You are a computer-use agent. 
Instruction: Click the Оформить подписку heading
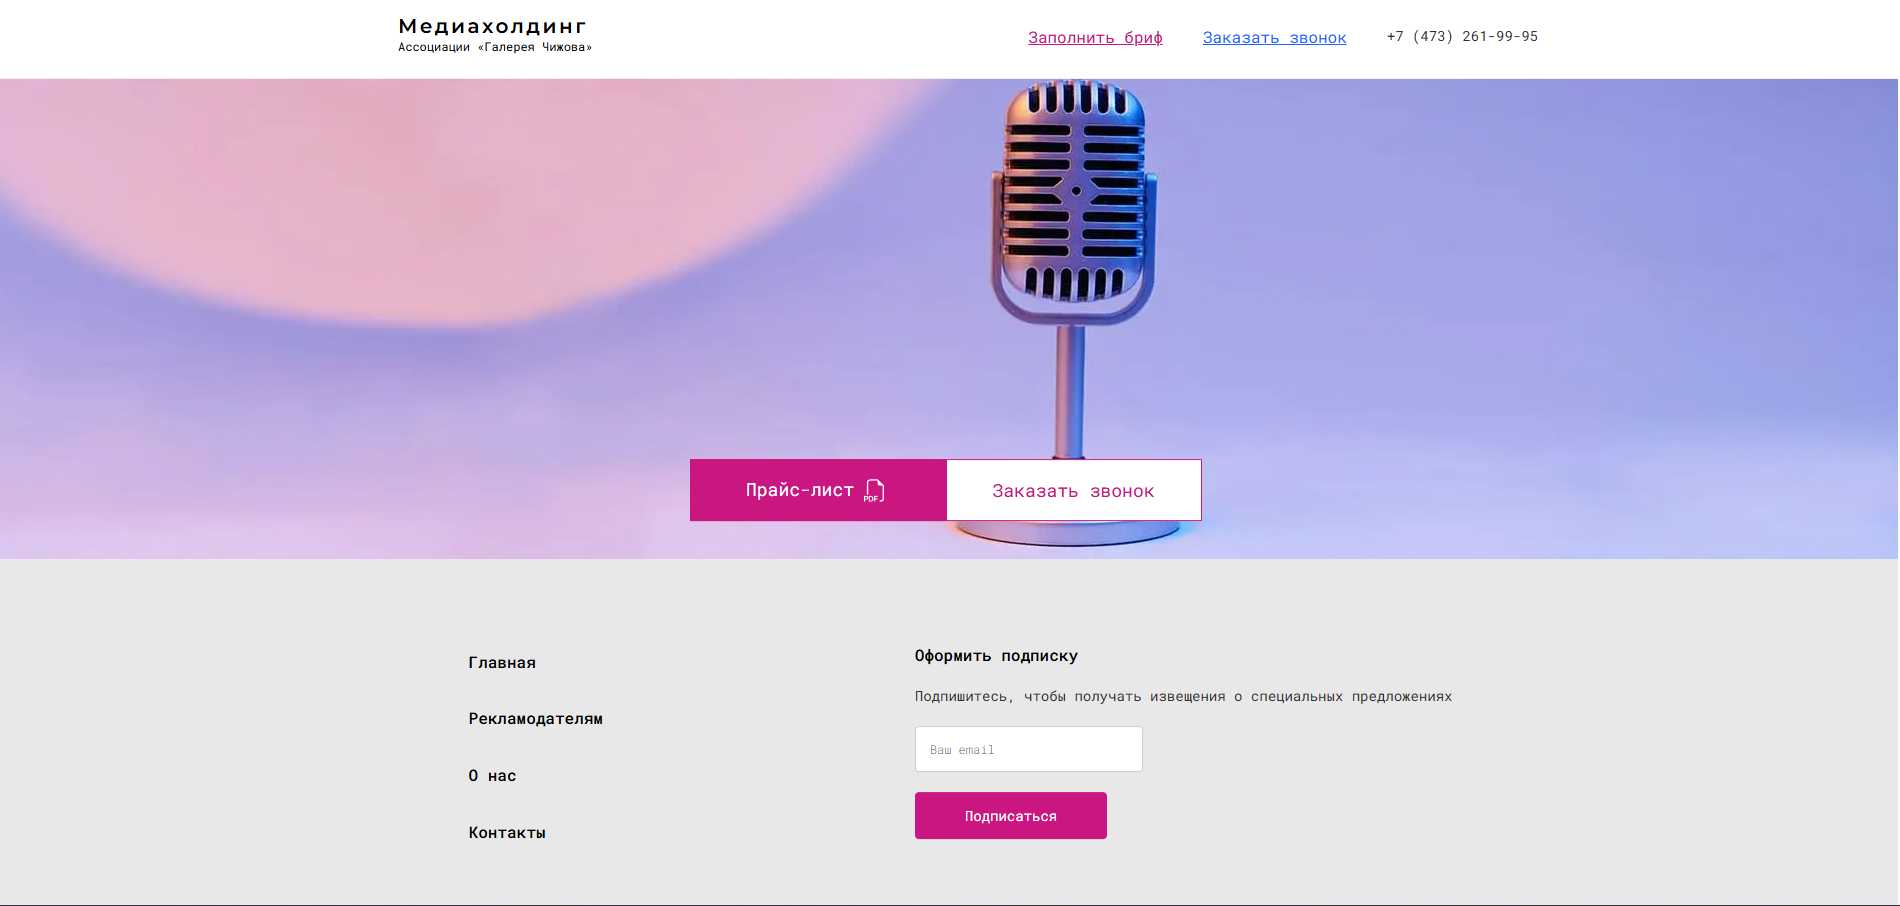click(x=996, y=656)
